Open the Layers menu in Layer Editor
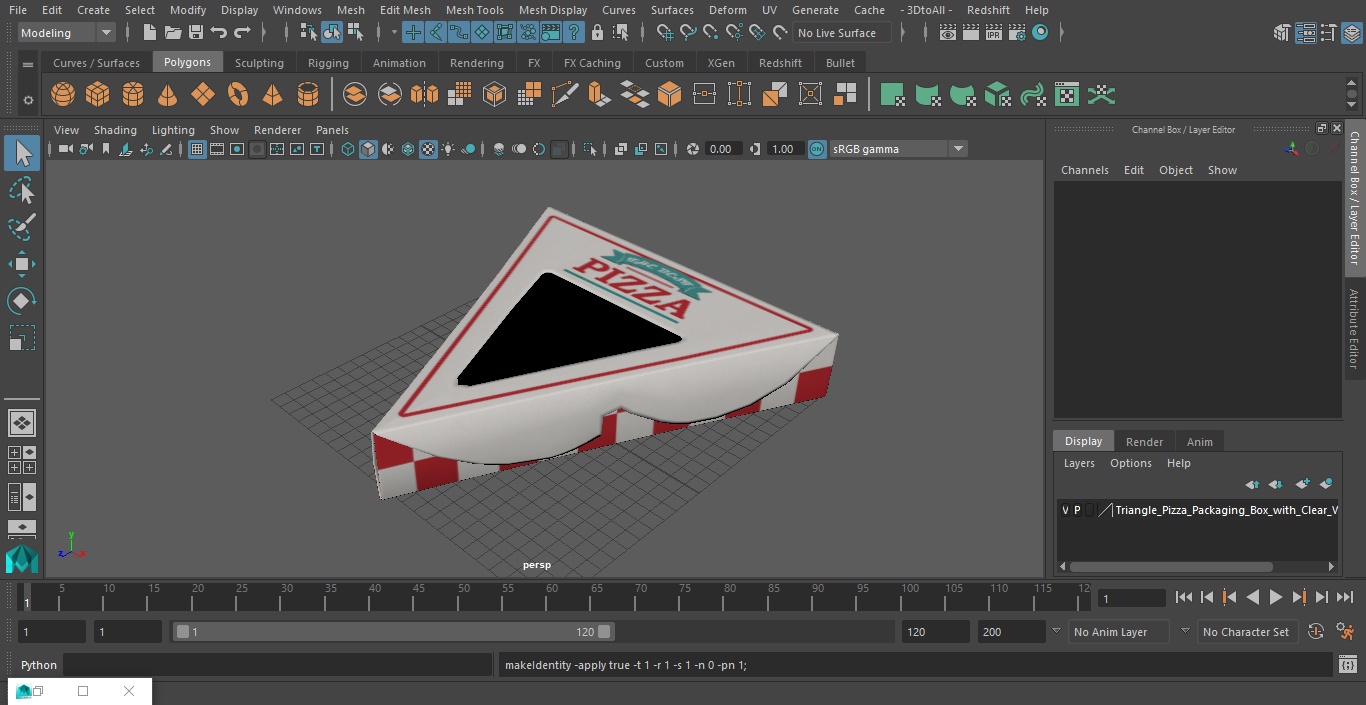This screenshot has height=705, width=1366. pyautogui.click(x=1079, y=463)
